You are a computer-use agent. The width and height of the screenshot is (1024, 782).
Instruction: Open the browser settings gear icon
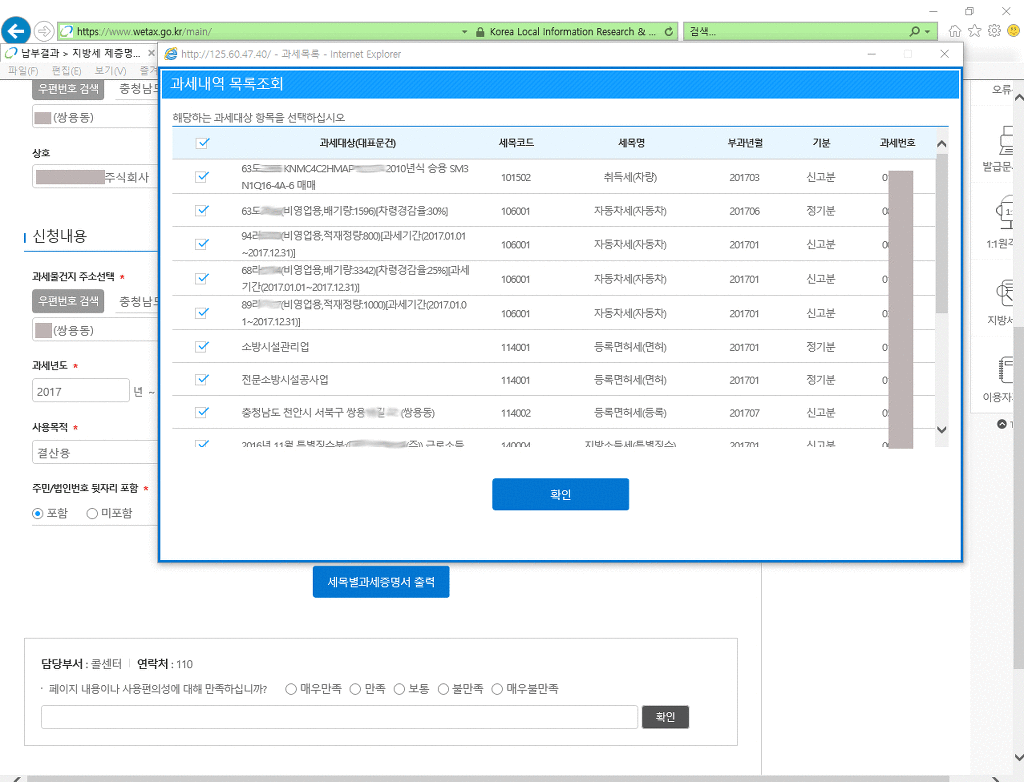tap(993, 31)
